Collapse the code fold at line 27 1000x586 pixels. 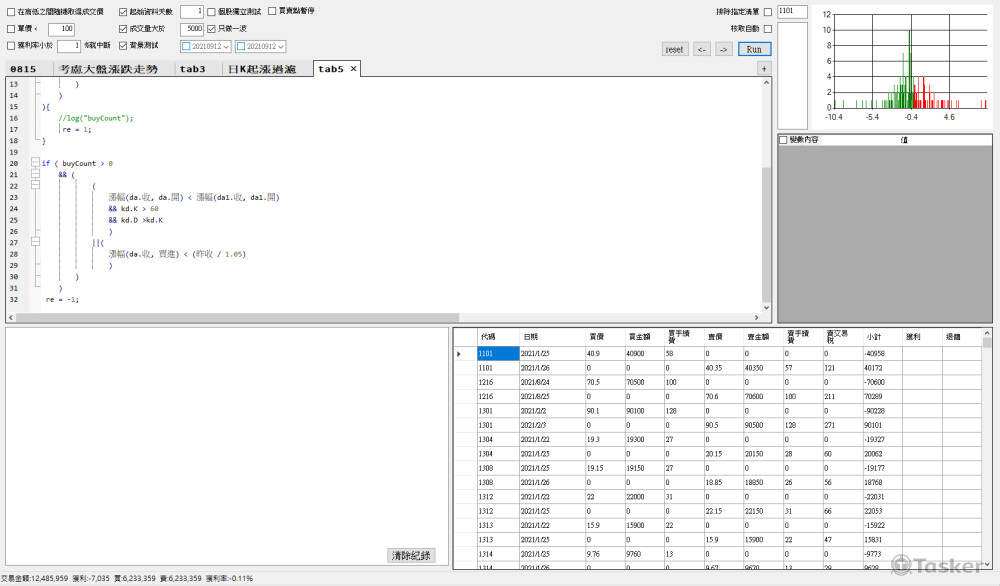[34, 242]
